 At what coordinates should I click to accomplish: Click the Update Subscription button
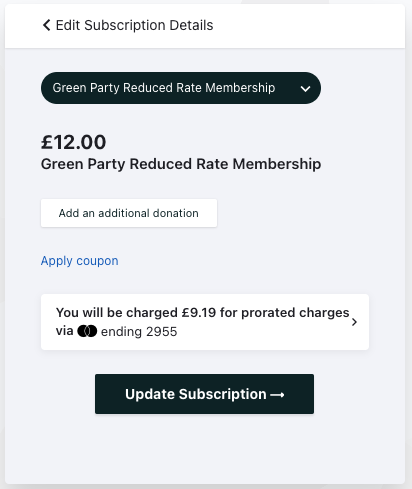point(204,394)
